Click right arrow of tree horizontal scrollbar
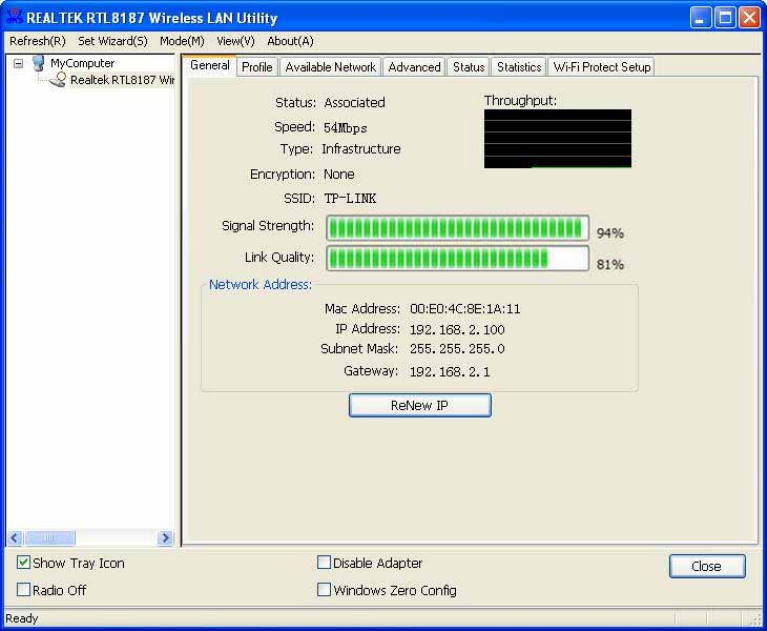Viewport: 767px width, 631px height. (x=166, y=538)
